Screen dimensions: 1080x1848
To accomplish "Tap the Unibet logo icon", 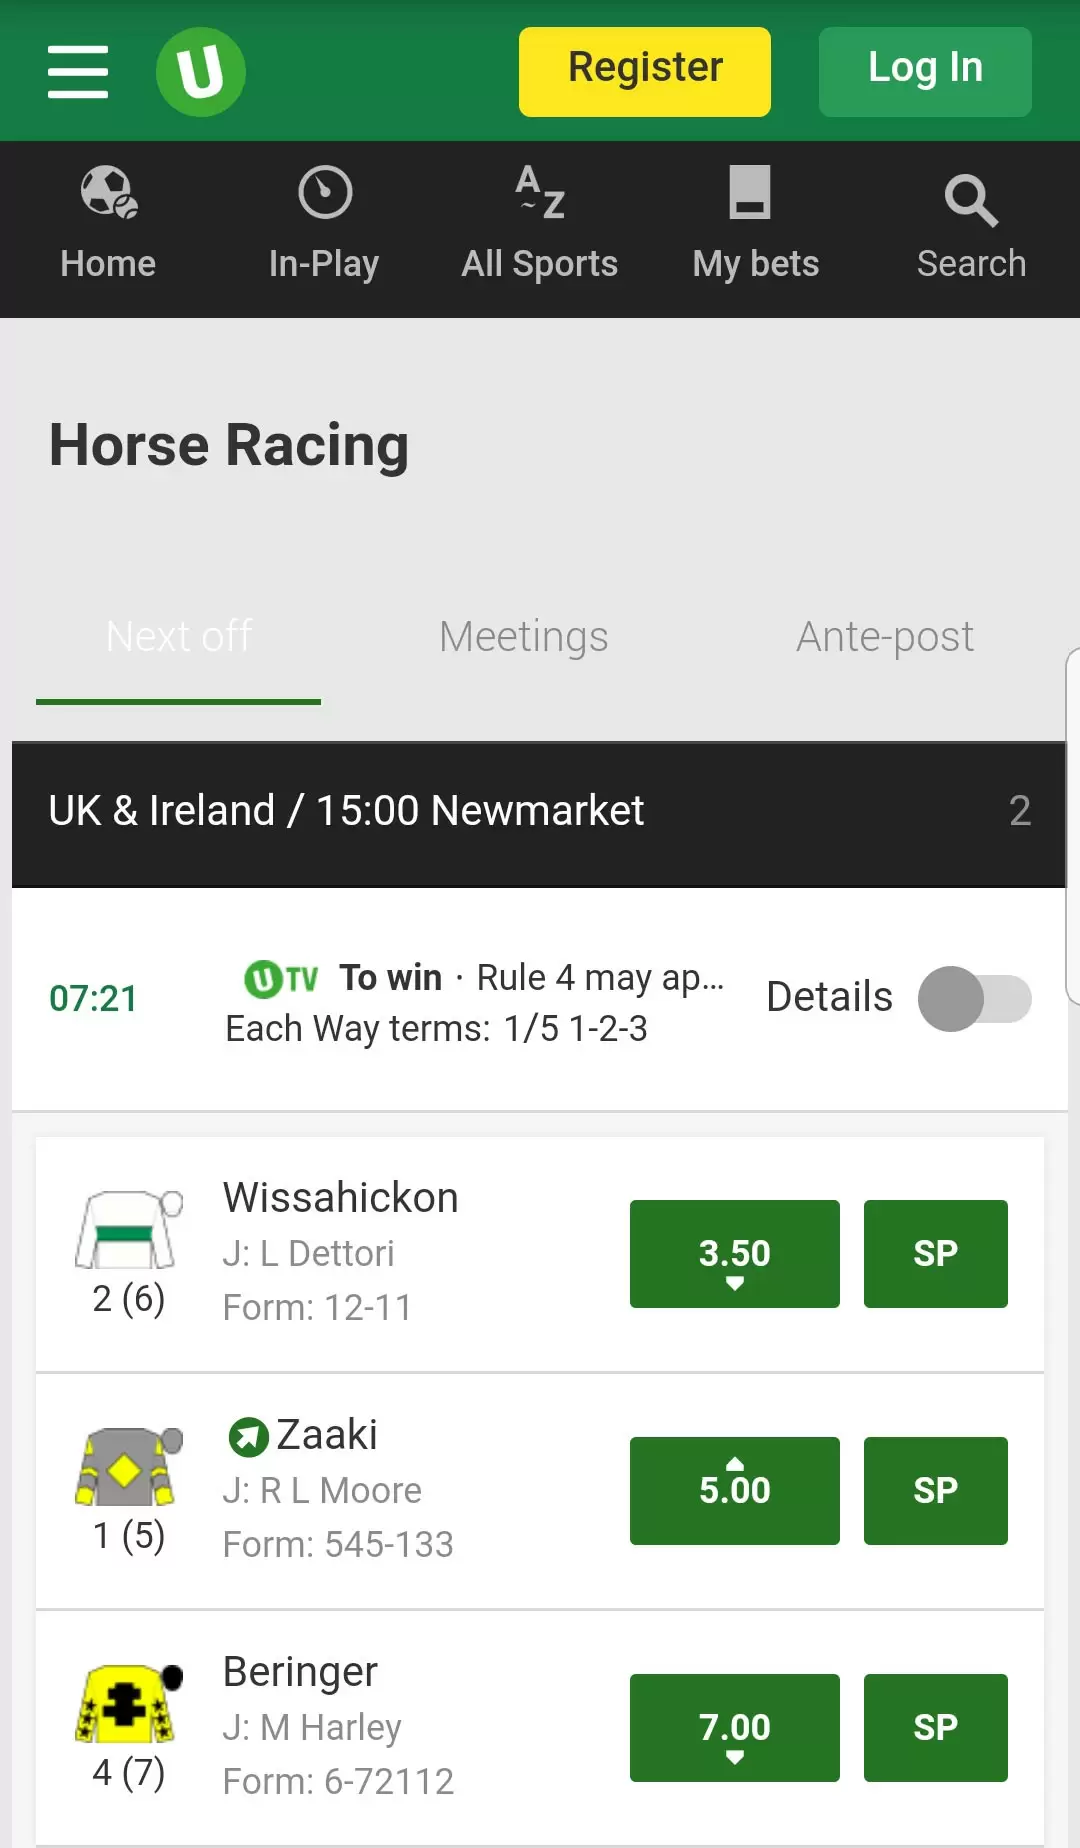I will pos(201,72).
